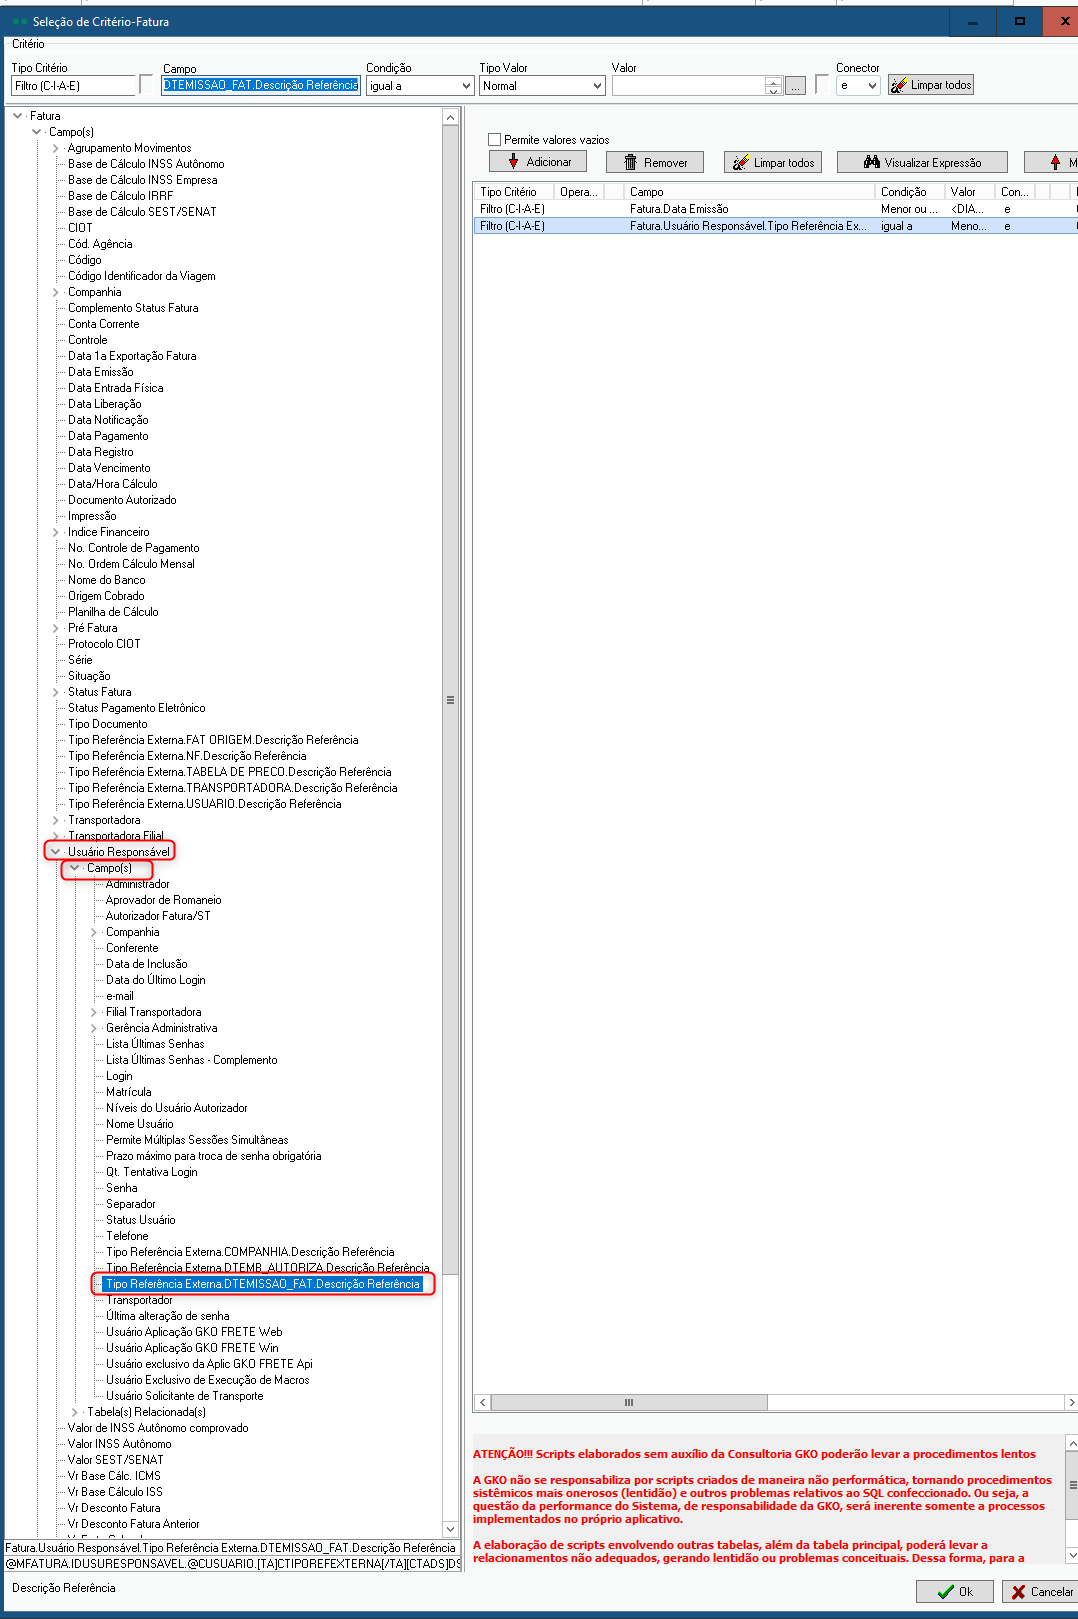Viewport: 1078px width, 1619px height.
Task: Expand Agrupamento Movimentos node
Action: (x=56, y=148)
